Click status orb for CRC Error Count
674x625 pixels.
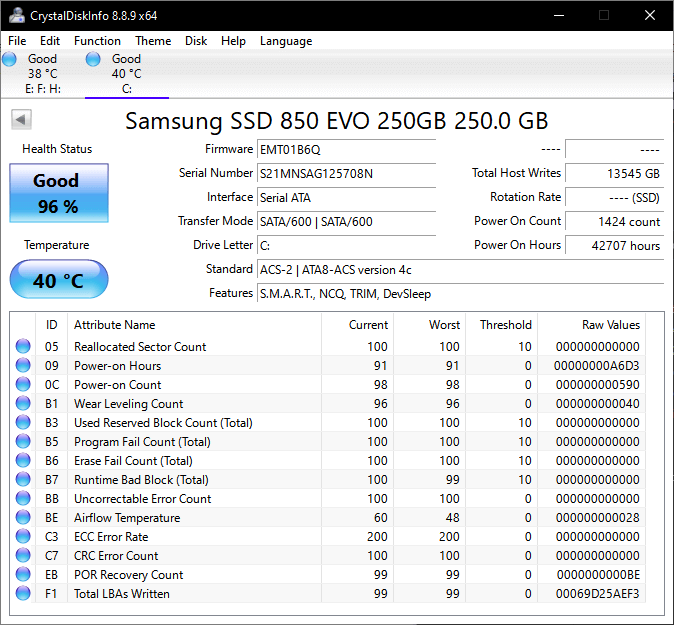(23, 555)
